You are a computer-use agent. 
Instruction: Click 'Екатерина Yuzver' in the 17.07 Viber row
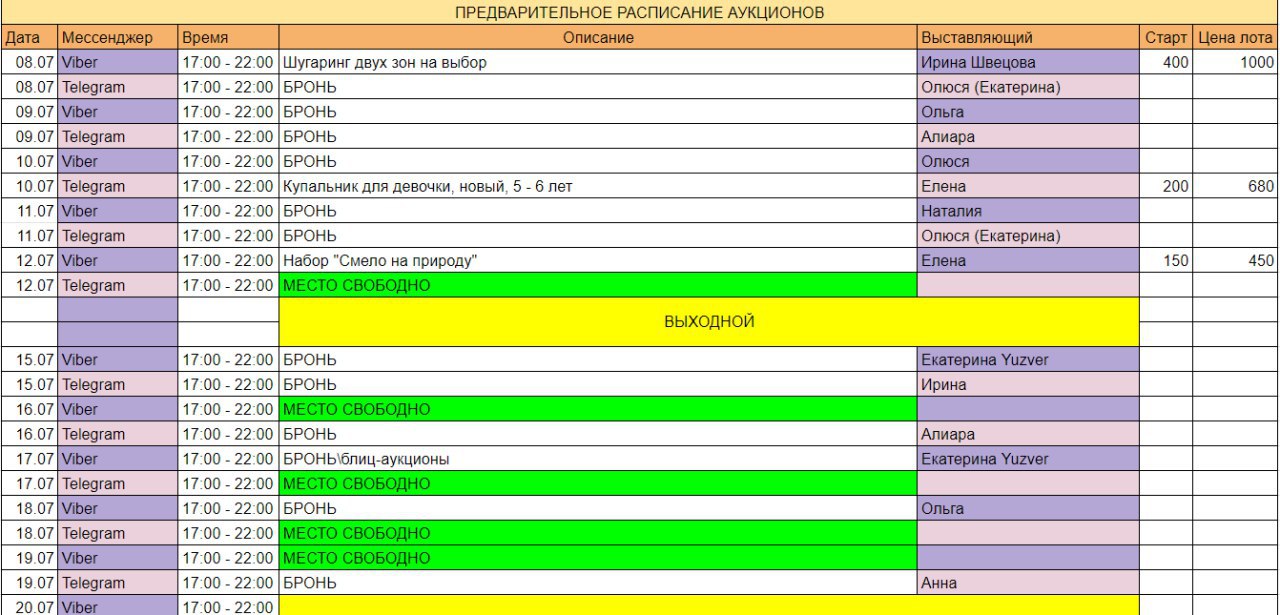click(1028, 459)
